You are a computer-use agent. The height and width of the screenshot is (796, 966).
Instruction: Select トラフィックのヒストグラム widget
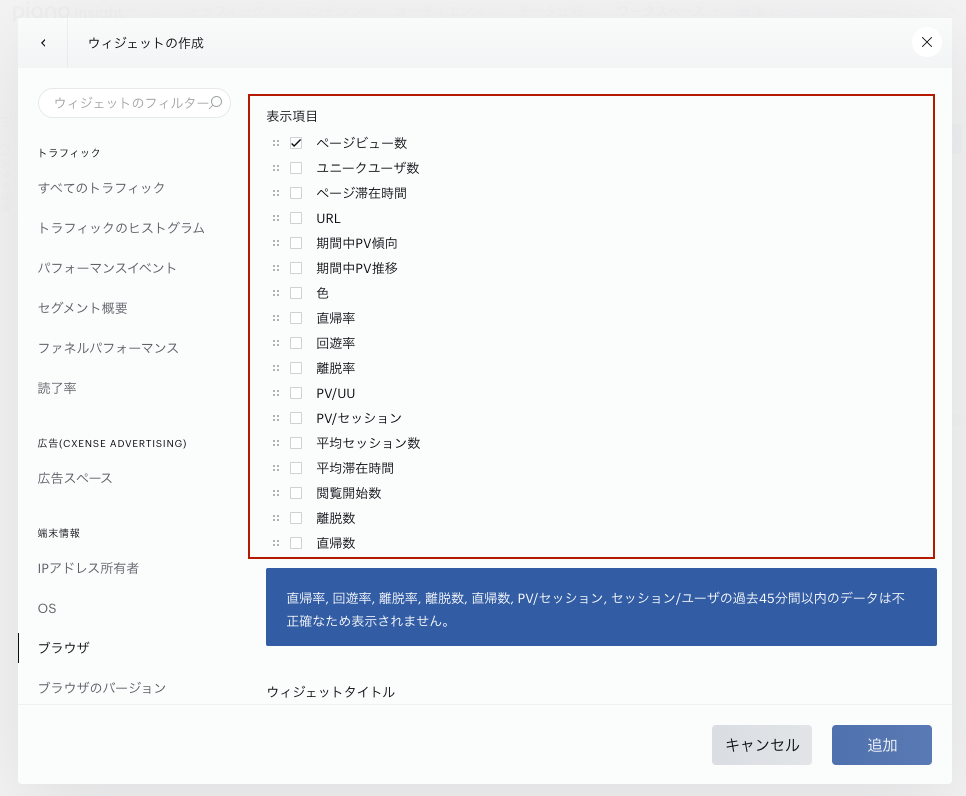click(x=121, y=227)
